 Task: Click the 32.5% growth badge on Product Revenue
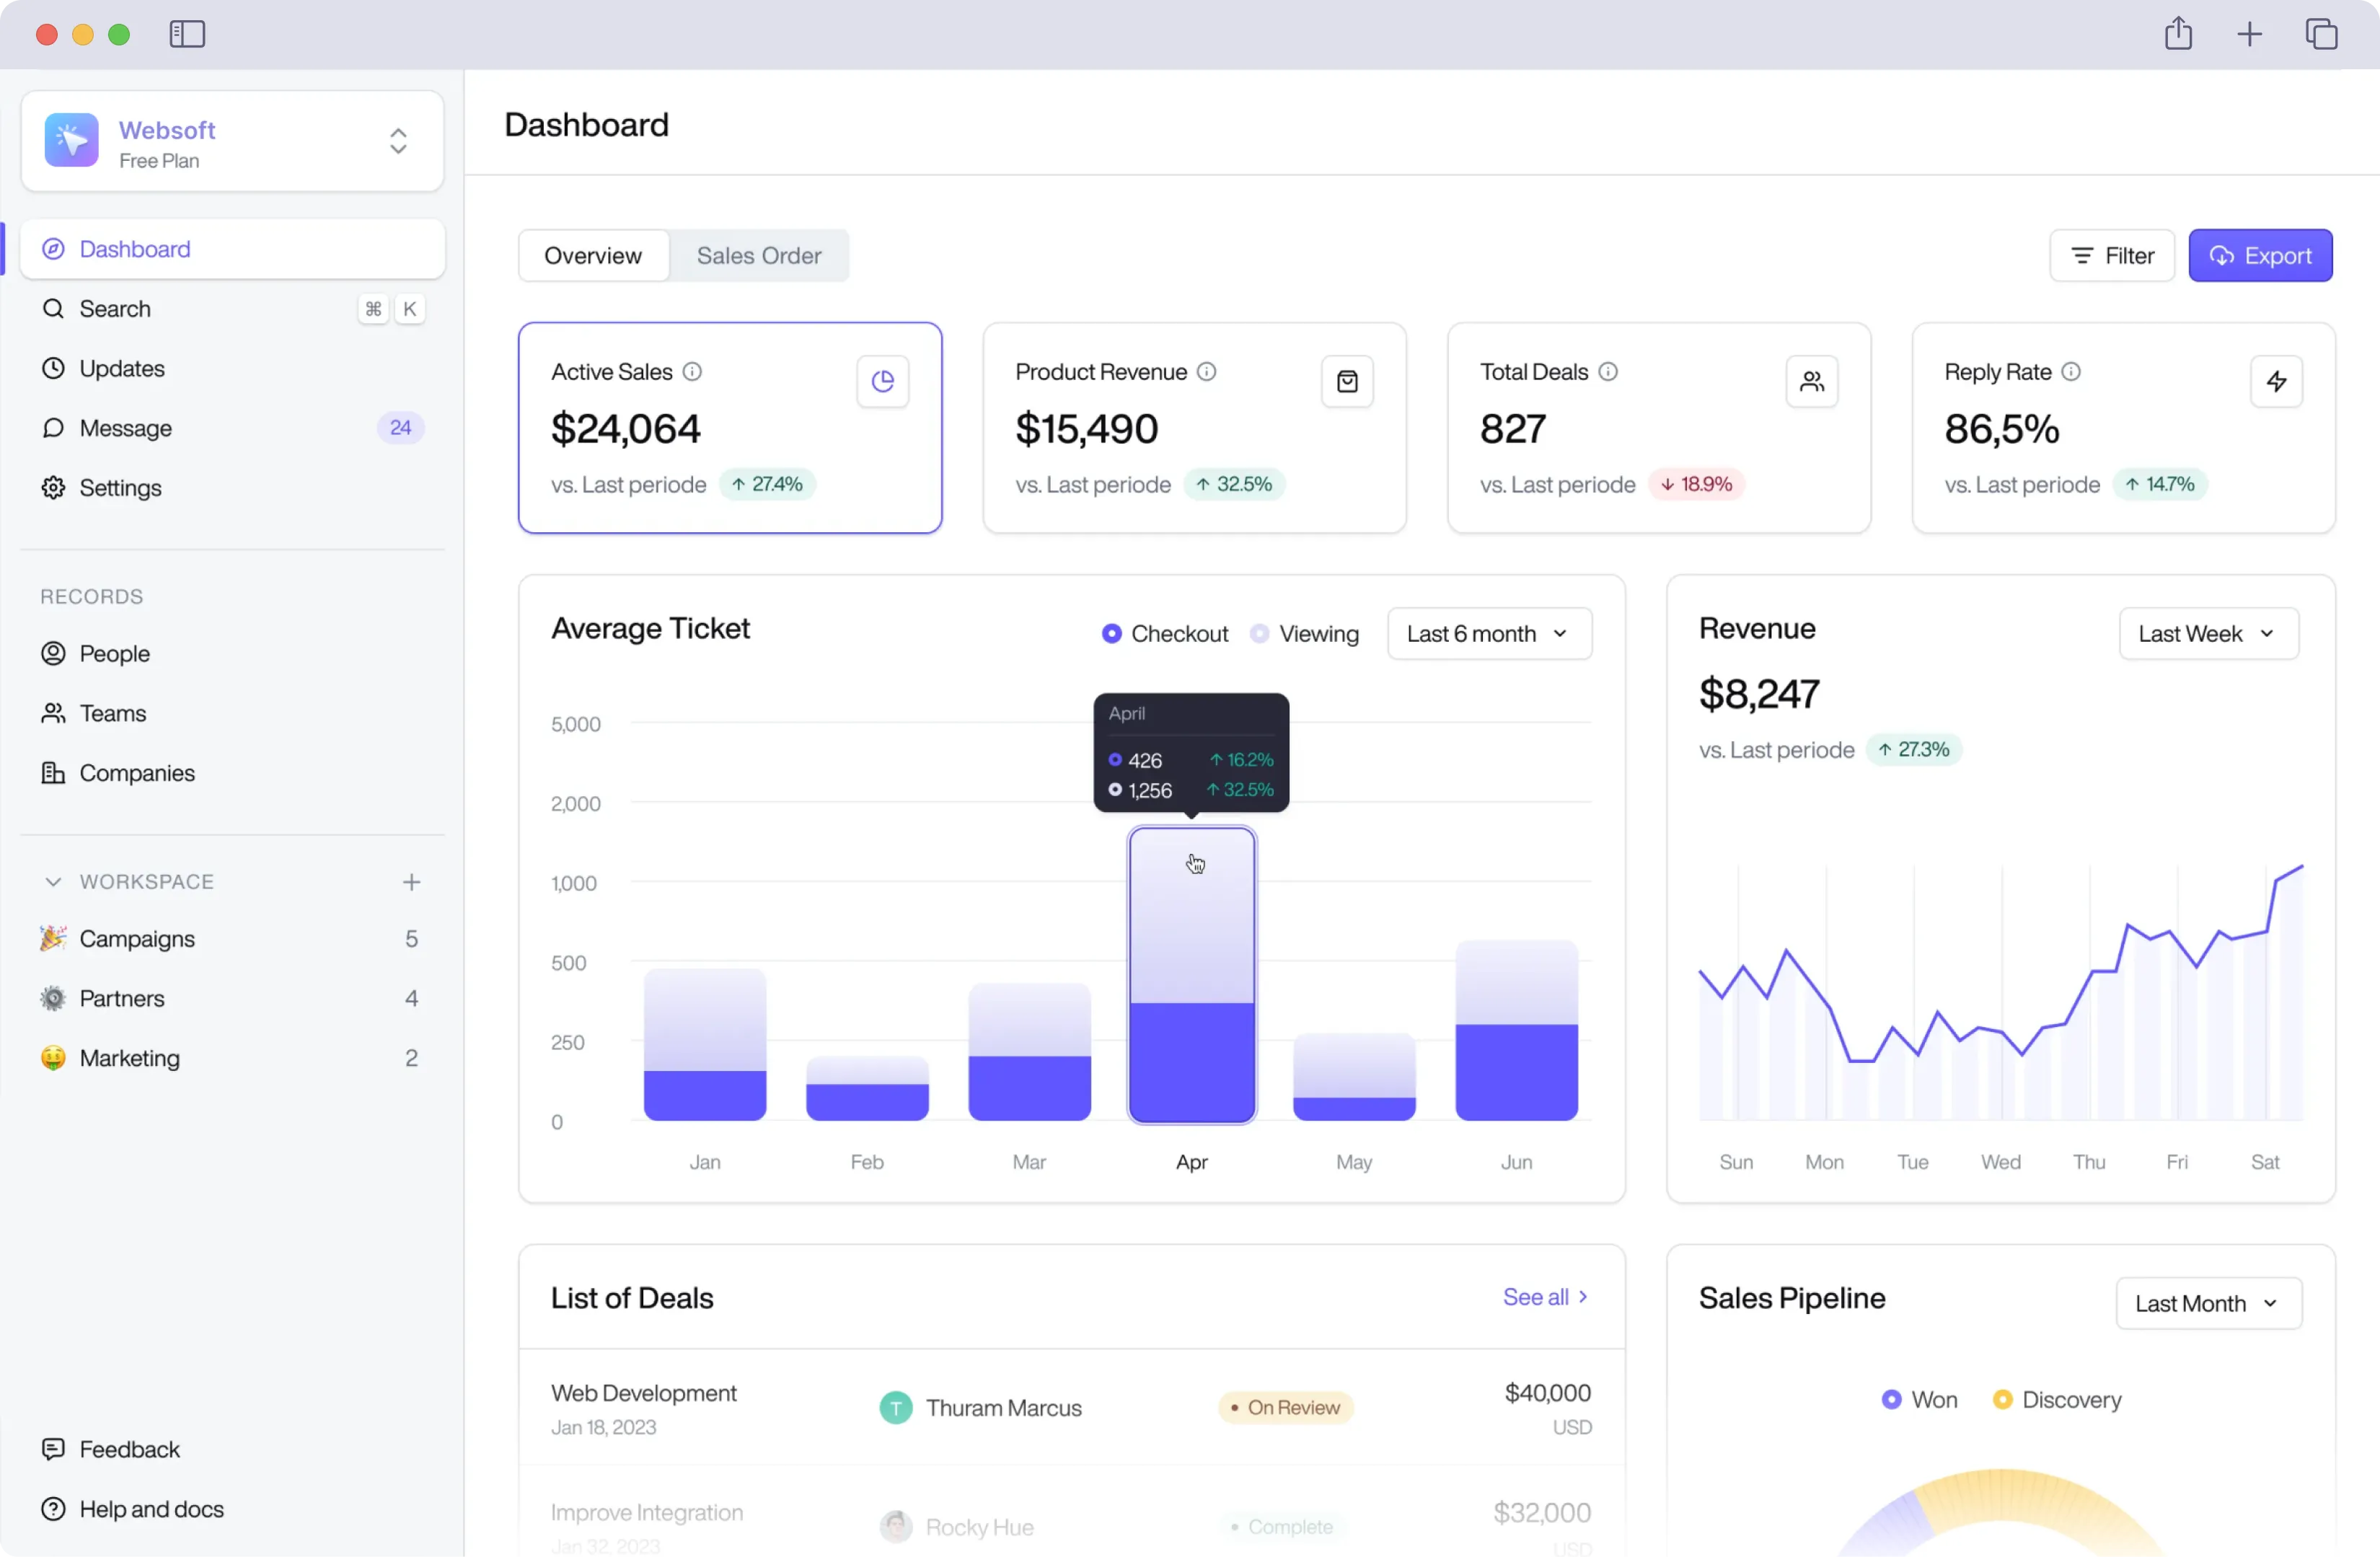pos(1234,484)
